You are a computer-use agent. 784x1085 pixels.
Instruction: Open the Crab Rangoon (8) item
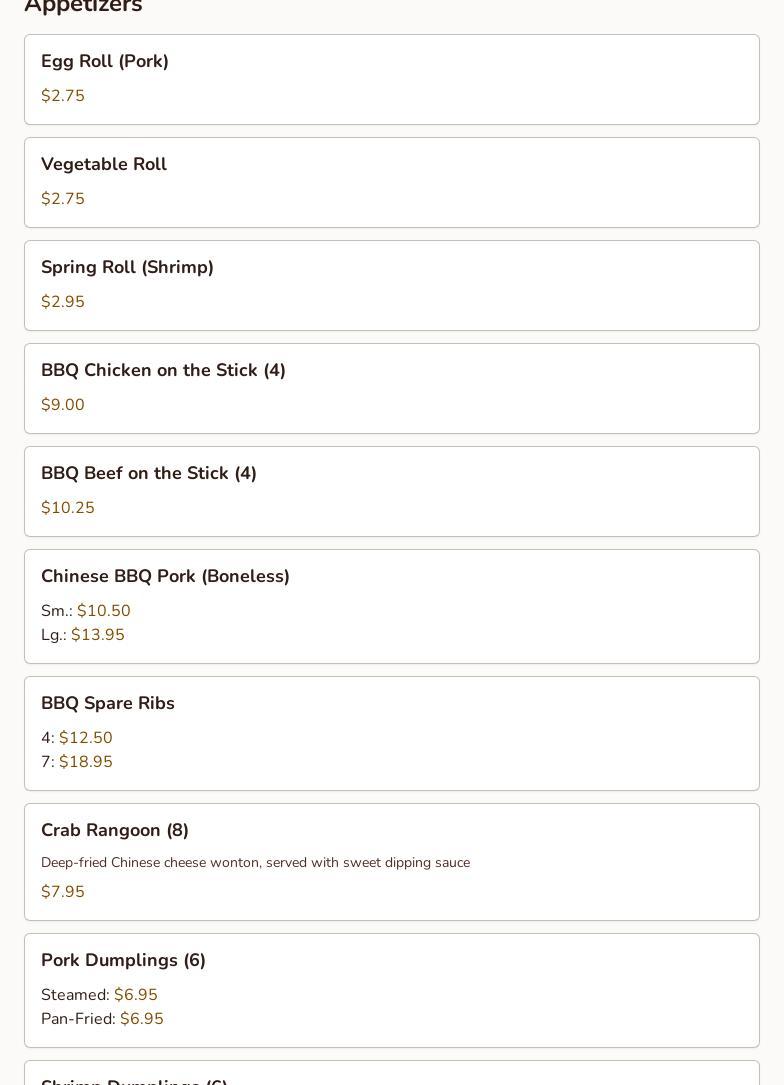coord(115,831)
